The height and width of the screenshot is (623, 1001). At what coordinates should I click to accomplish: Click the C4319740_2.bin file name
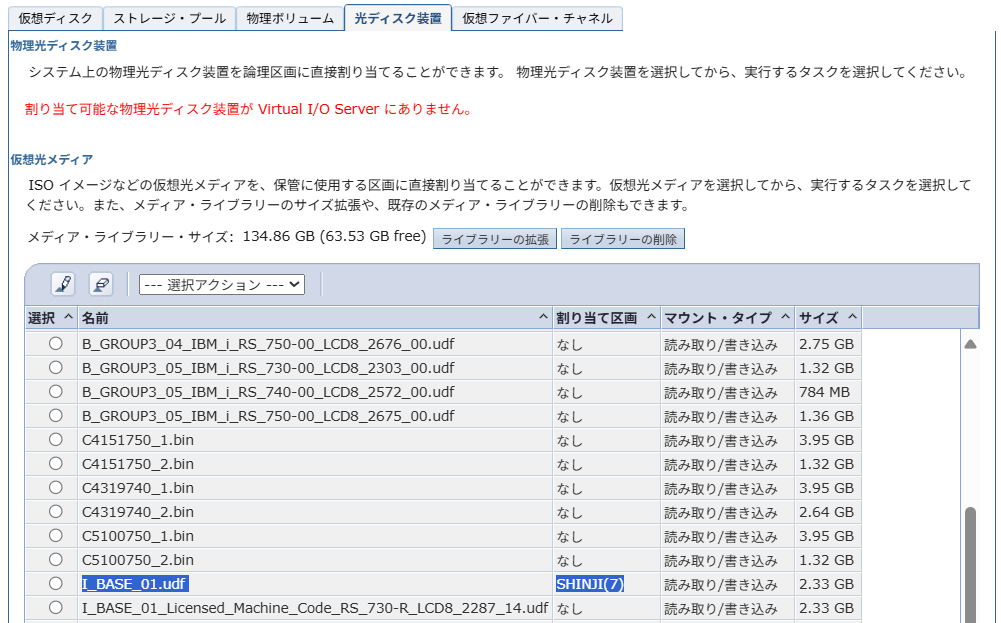(x=138, y=512)
